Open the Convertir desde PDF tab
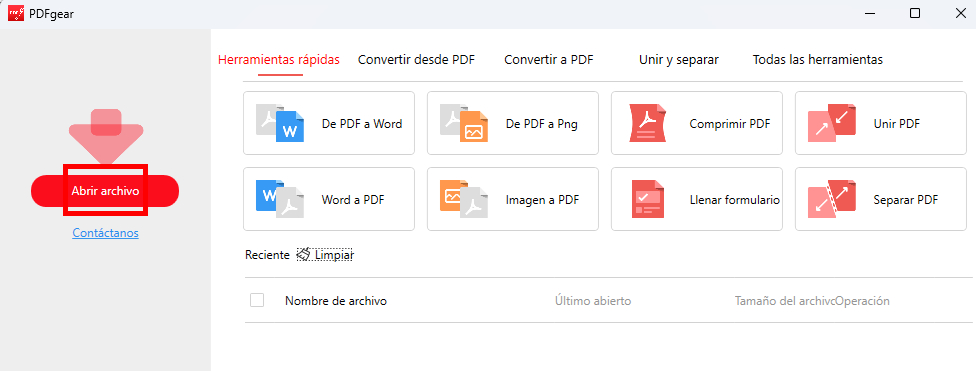The width and height of the screenshot is (976, 371). [x=416, y=60]
